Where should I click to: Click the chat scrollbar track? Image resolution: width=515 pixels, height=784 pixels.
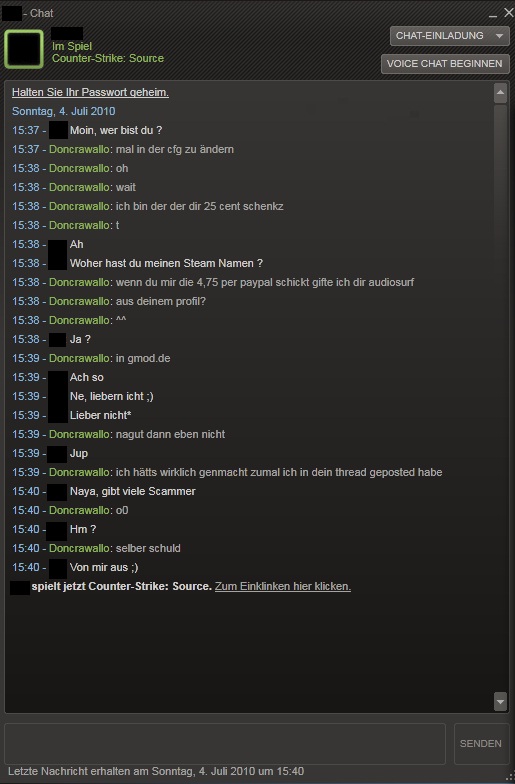[500, 398]
